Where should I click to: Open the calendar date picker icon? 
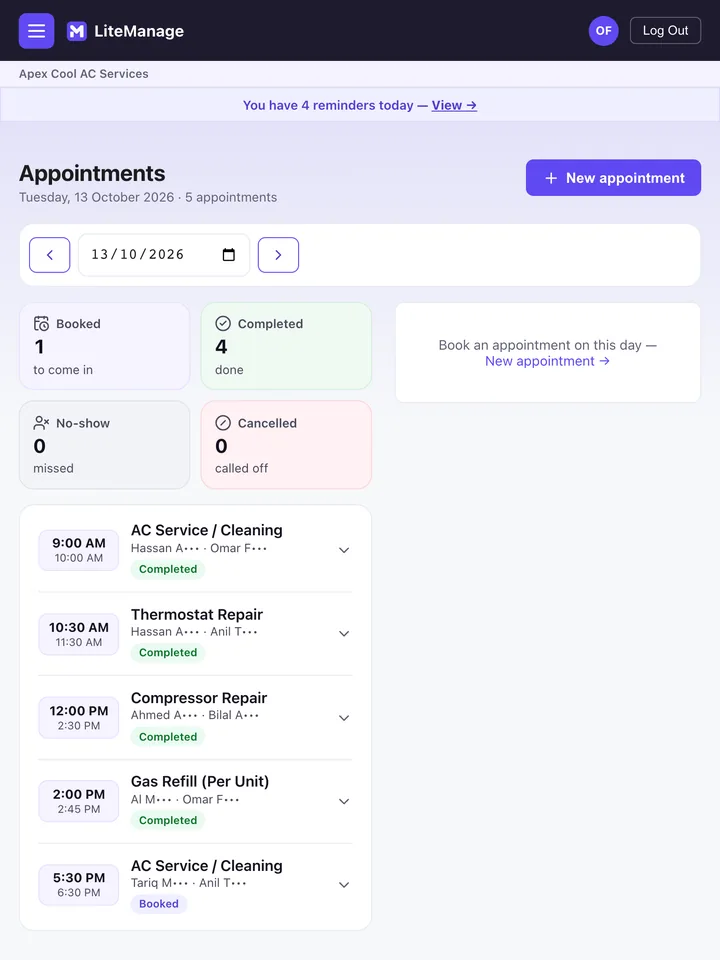tap(228, 255)
